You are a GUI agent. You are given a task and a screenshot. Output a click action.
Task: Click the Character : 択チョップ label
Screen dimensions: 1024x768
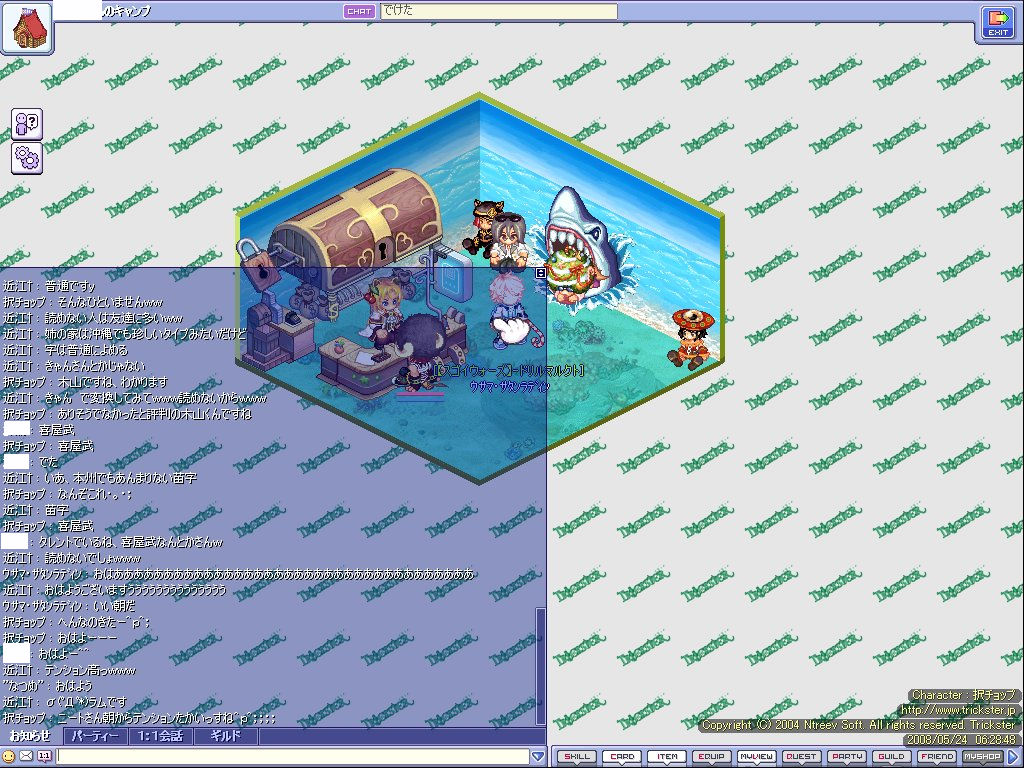[x=964, y=695]
